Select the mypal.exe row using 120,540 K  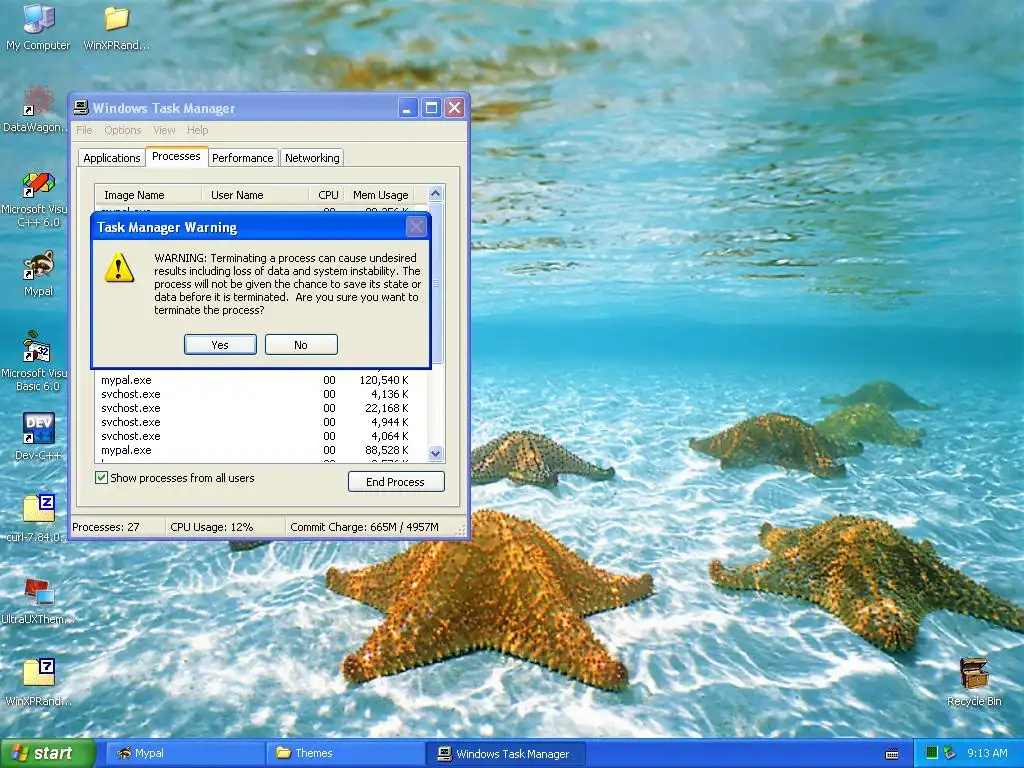pyautogui.click(x=261, y=380)
